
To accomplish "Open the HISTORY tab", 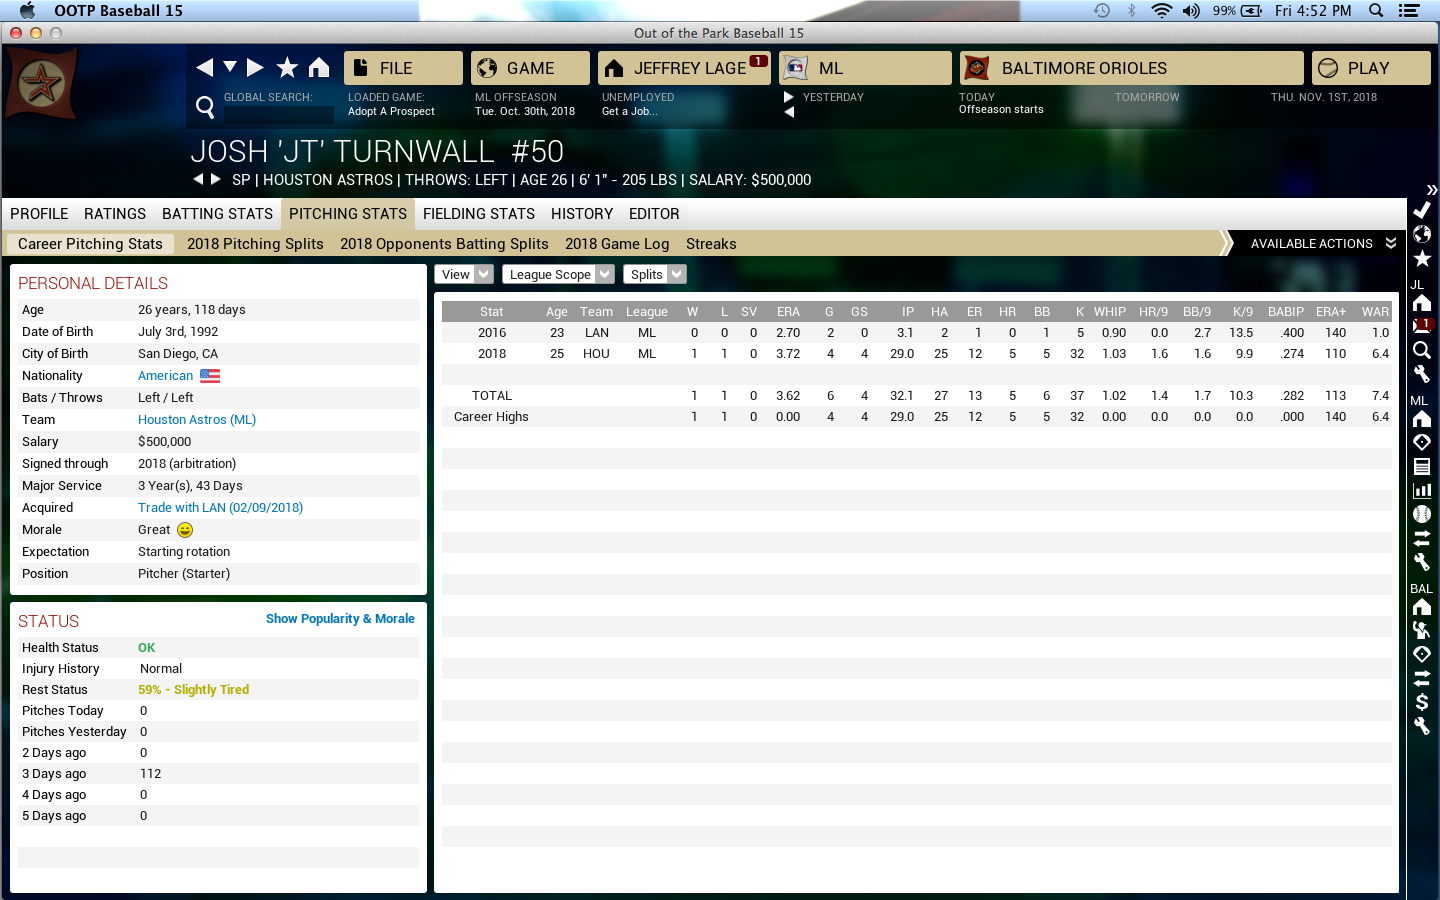I will 582,214.
